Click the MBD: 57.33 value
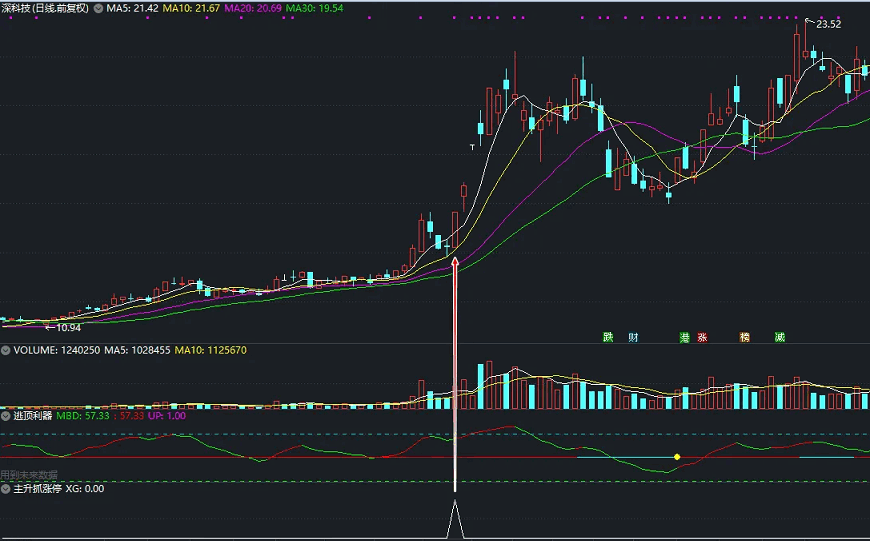Image resolution: width=870 pixels, height=541 pixels. 83,416
